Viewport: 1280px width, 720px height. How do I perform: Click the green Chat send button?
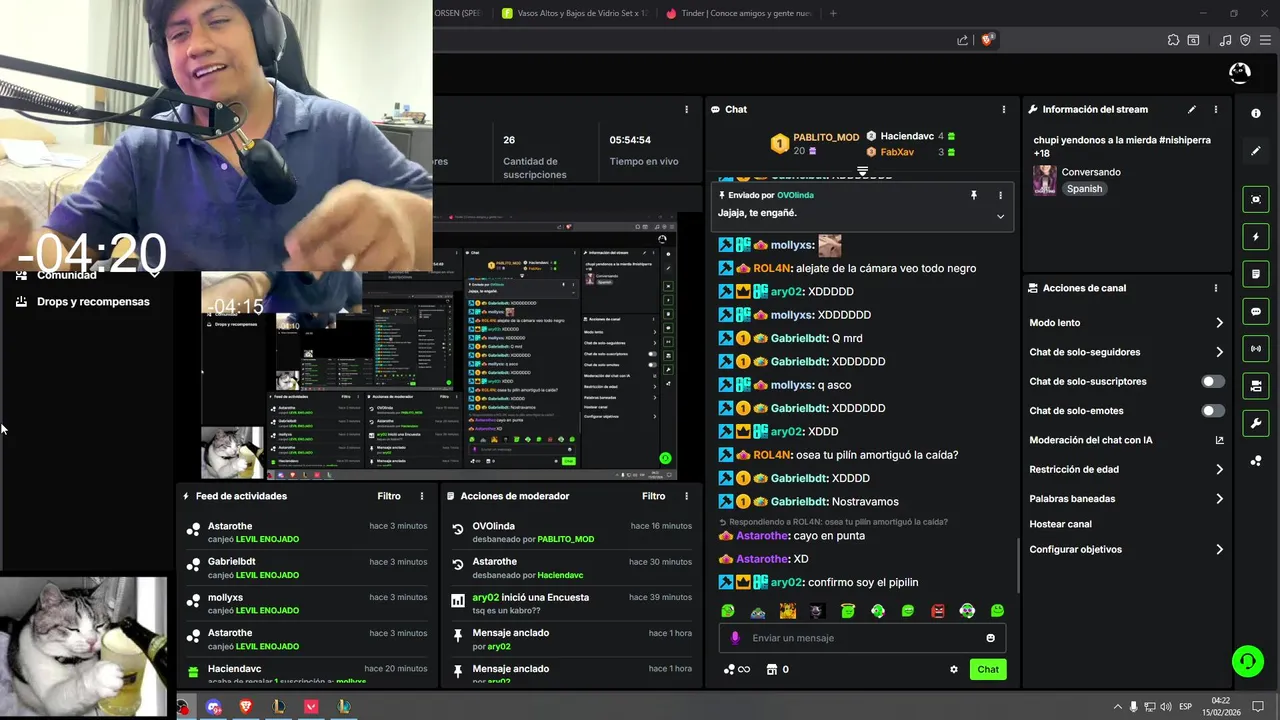click(988, 669)
